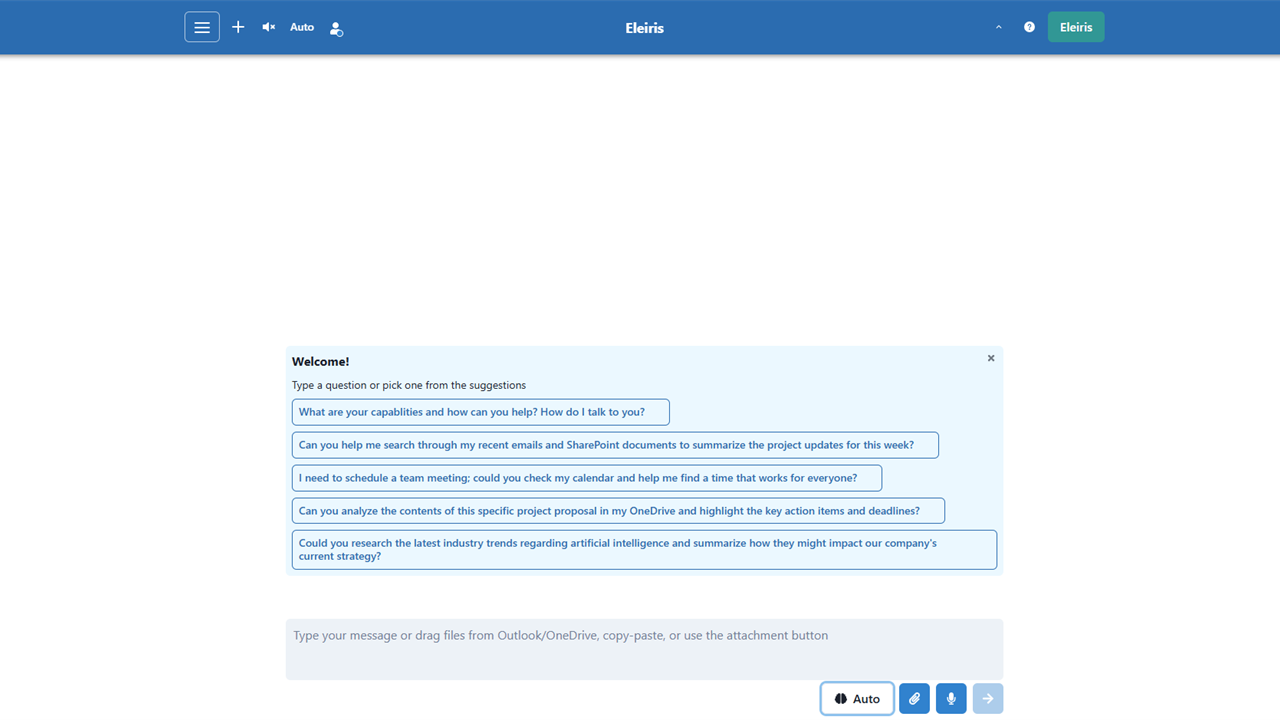Open the Auto model selector near input
This screenshot has height=720, width=1280.
pyautogui.click(x=857, y=699)
